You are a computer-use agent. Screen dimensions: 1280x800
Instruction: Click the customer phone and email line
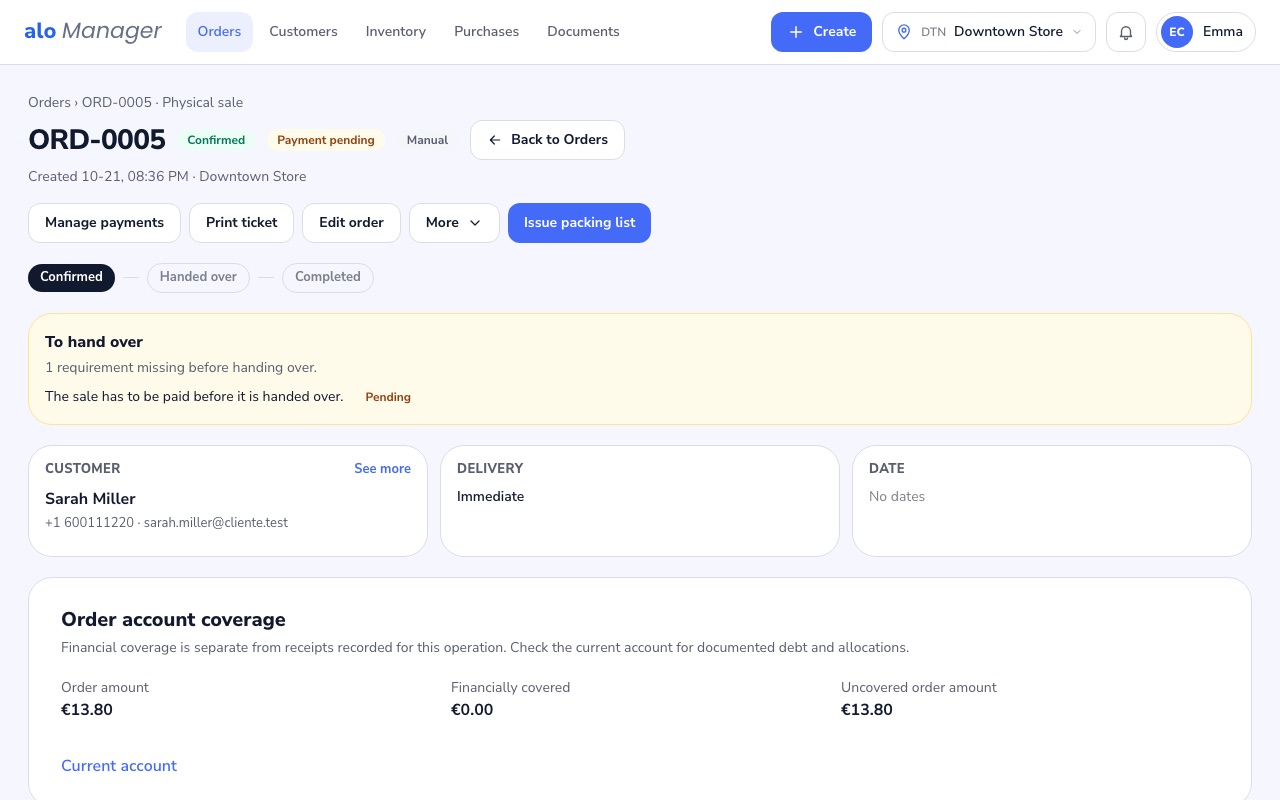click(166, 523)
